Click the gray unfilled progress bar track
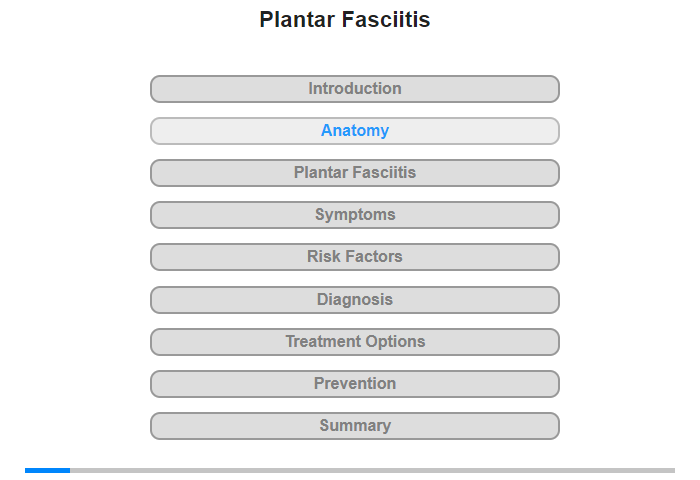The image size is (700, 480). [x=372, y=470]
